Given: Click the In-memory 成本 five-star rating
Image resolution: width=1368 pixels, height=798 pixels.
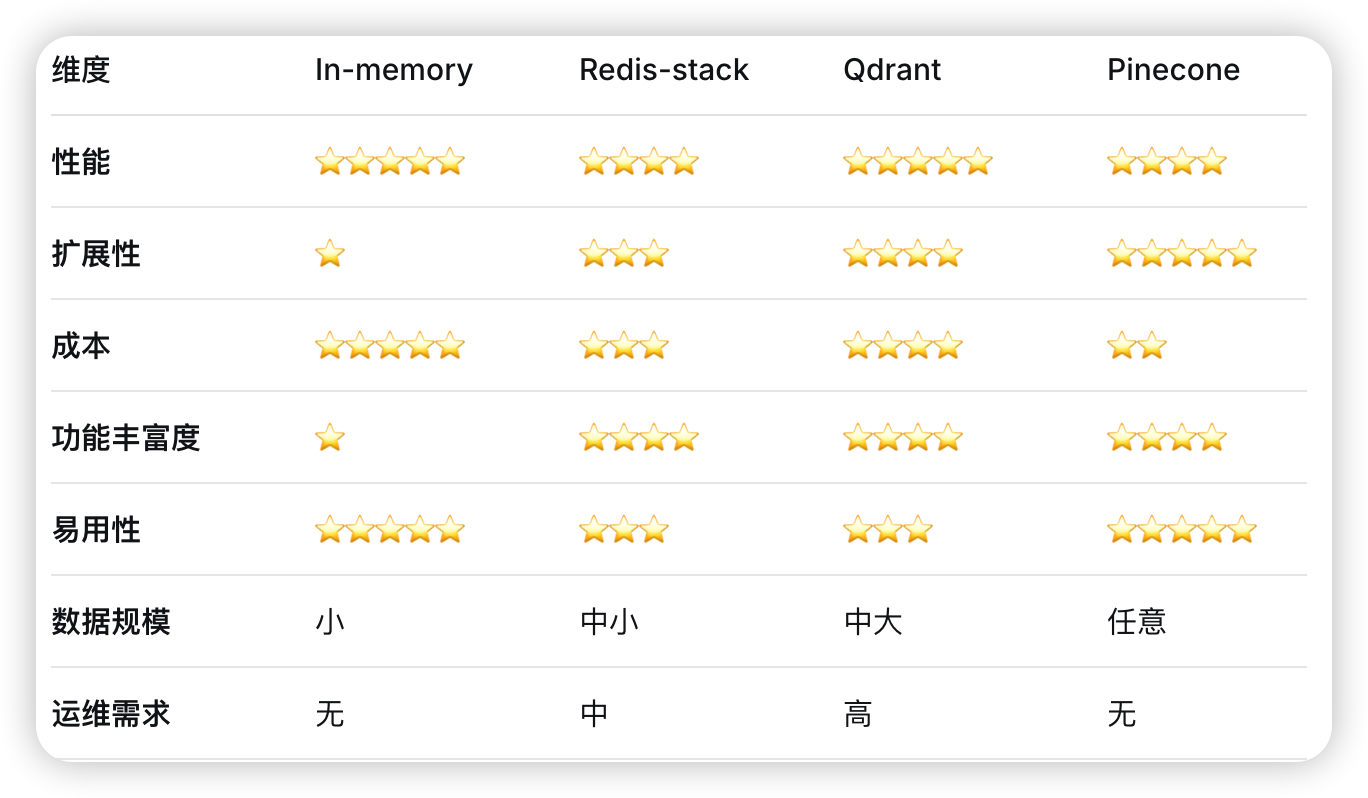Looking at the screenshot, I should [x=390, y=346].
